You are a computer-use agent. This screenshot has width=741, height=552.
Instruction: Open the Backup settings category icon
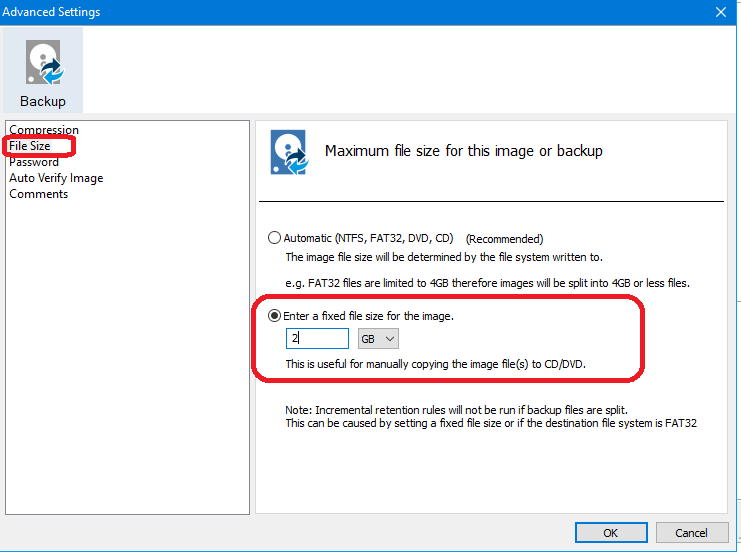coord(43,70)
